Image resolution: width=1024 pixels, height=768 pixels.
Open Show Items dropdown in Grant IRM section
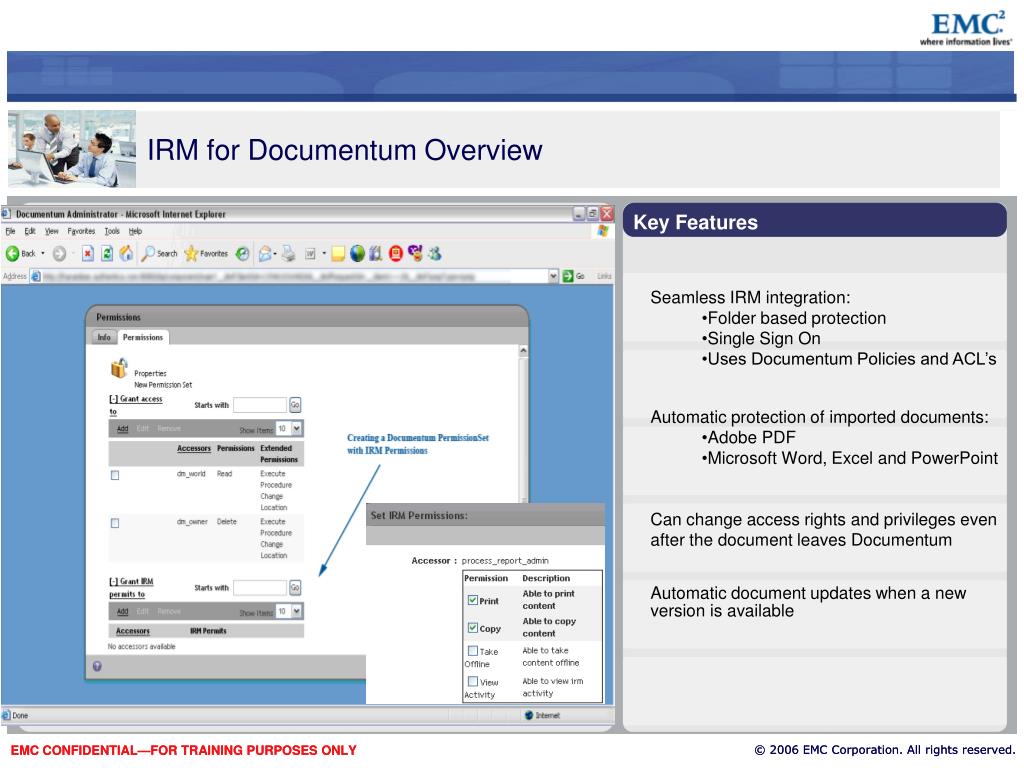[296, 611]
